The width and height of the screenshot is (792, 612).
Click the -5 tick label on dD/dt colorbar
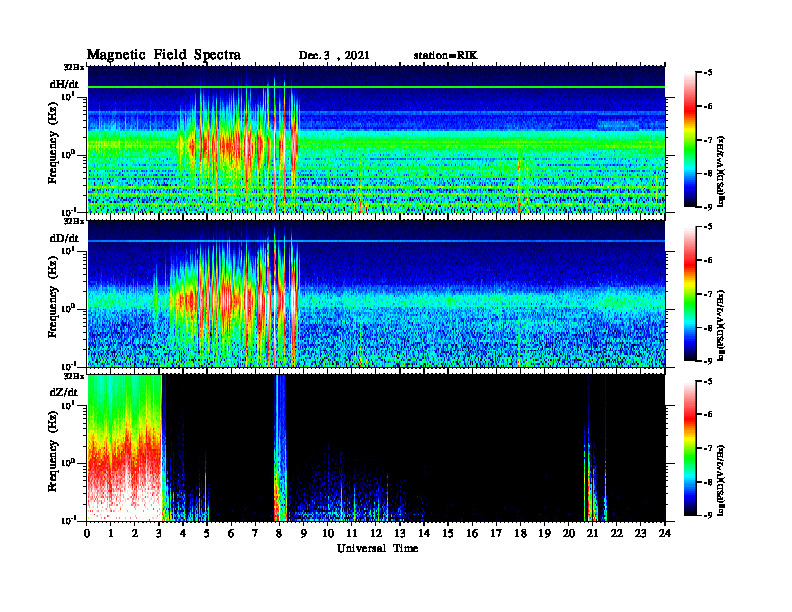tap(708, 227)
